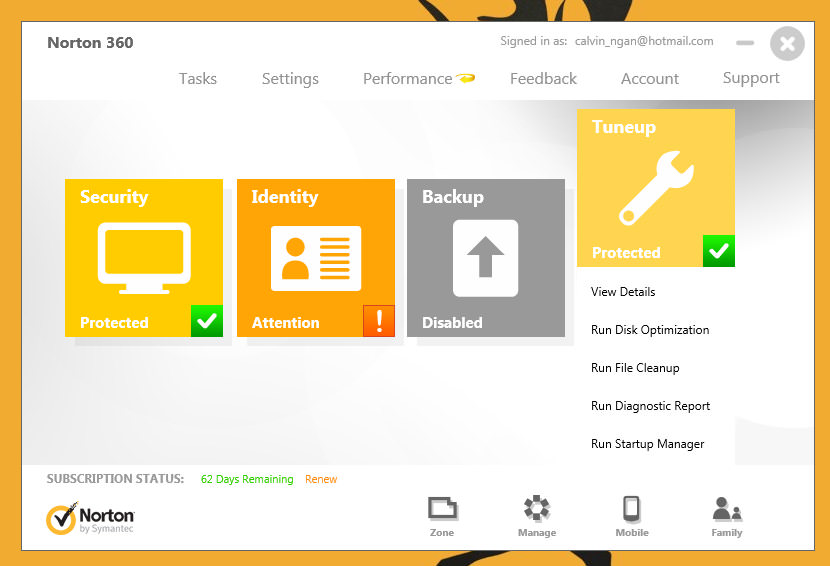This screenshot has height=566, width=830.
Task: Click the Backup upload arrow icon
Action: (x=485, y=258)
